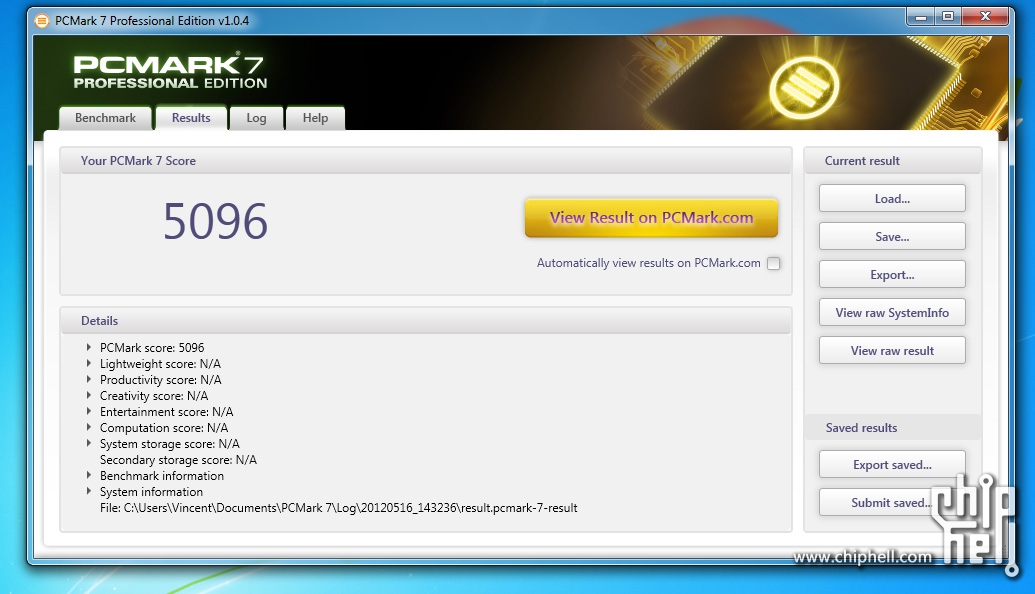Screen dimensions: 1035x594
Task: Select the Secondary storage score: N/A text
Action: (x=178, y=459)
